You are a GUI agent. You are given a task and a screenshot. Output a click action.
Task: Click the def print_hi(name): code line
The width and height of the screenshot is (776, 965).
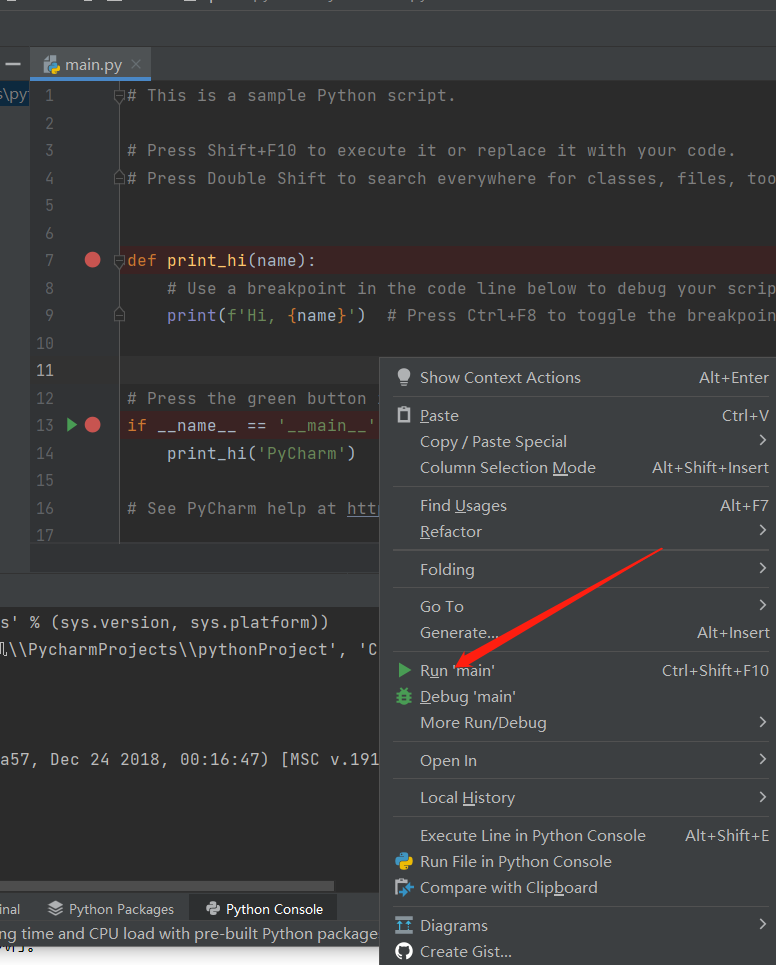(x=222, y=260)
